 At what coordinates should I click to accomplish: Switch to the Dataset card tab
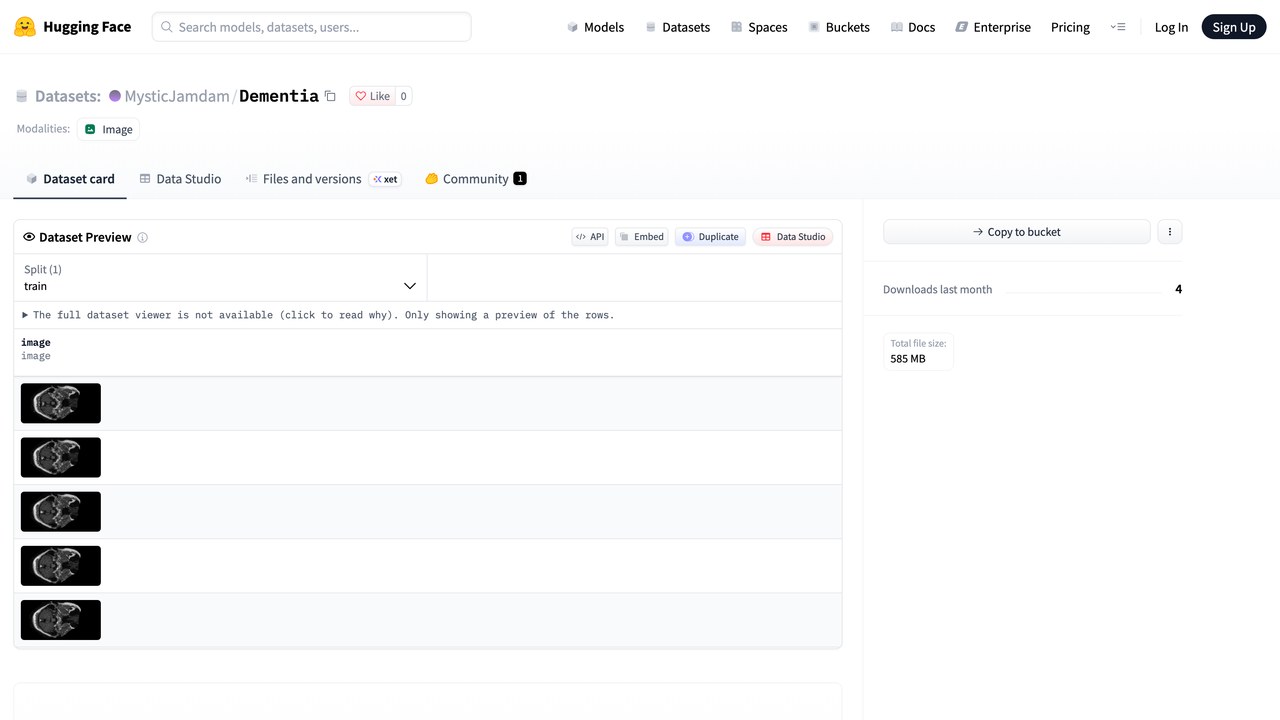[70, 179]
